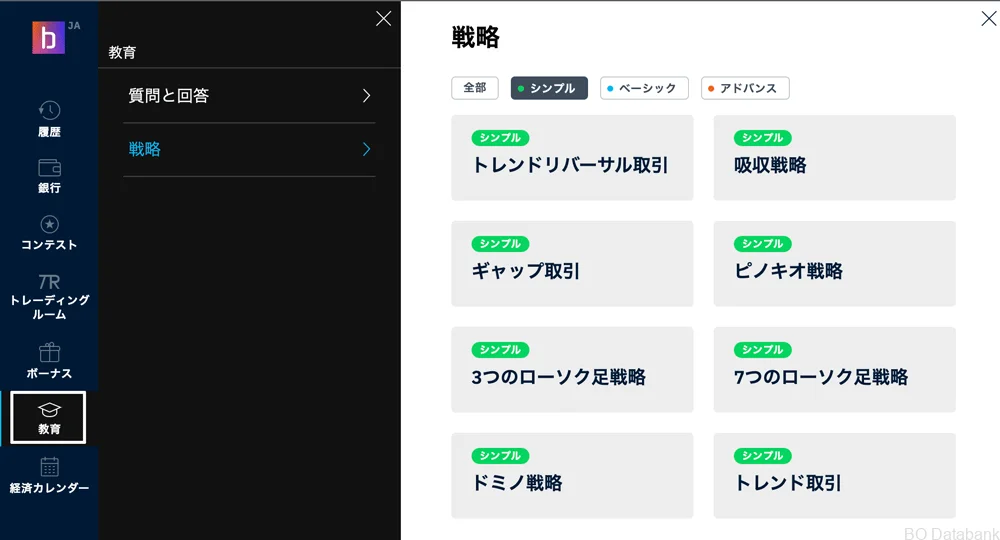Screen dimensions: 1000x540
Task: Open the トレンドリバーサル取引 strategy card
Action: pos(572,158)
